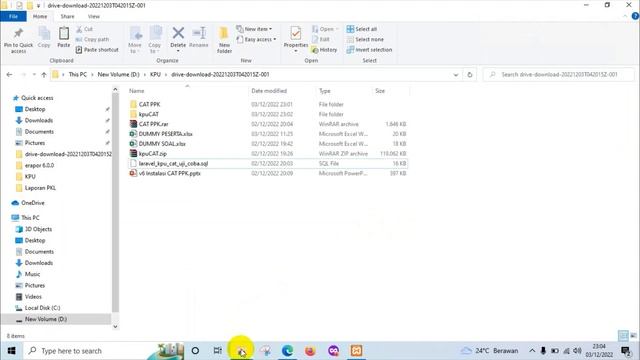
Task: Select 3D Objects under This PC
Action: [x=38, y=229]
